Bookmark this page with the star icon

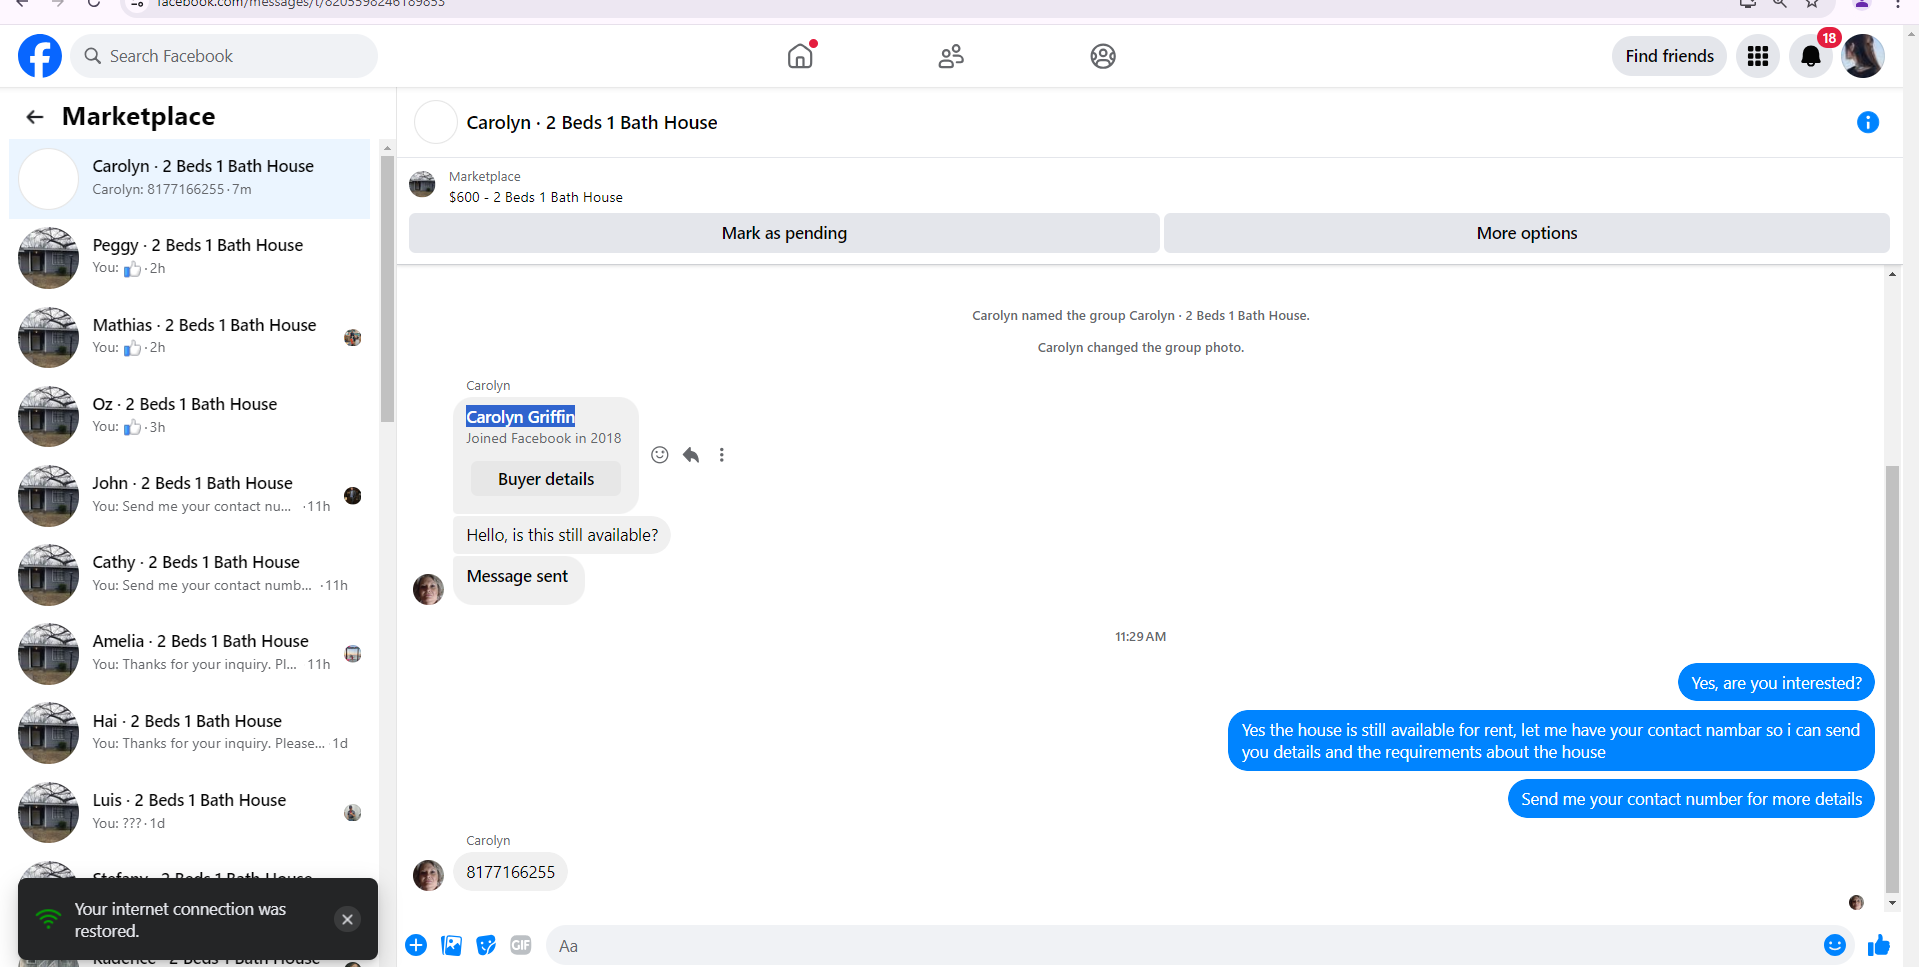pyautogui.click(x=1812, y=4)
